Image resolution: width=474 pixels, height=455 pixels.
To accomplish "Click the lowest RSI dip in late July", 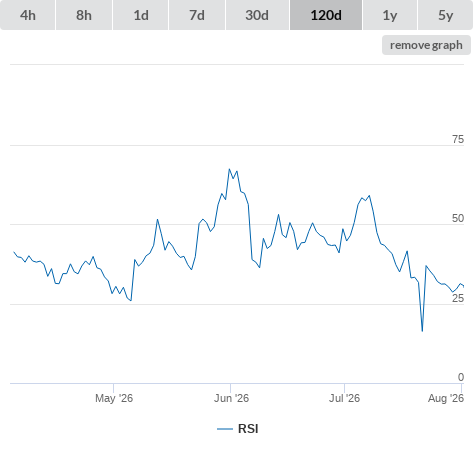I will coord(422,331).
